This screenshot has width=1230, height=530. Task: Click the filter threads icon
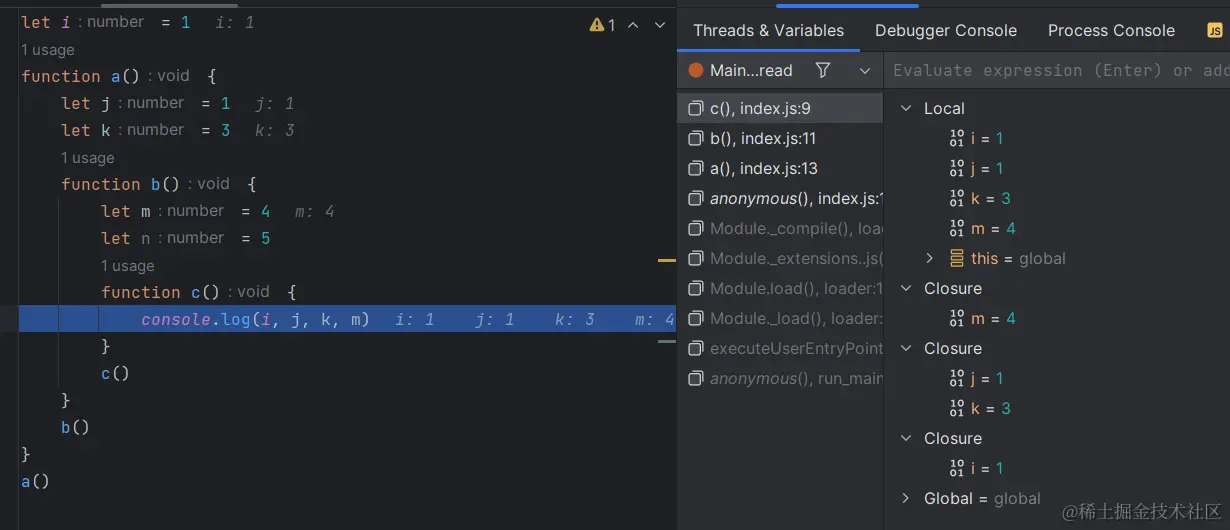(823, 70)
